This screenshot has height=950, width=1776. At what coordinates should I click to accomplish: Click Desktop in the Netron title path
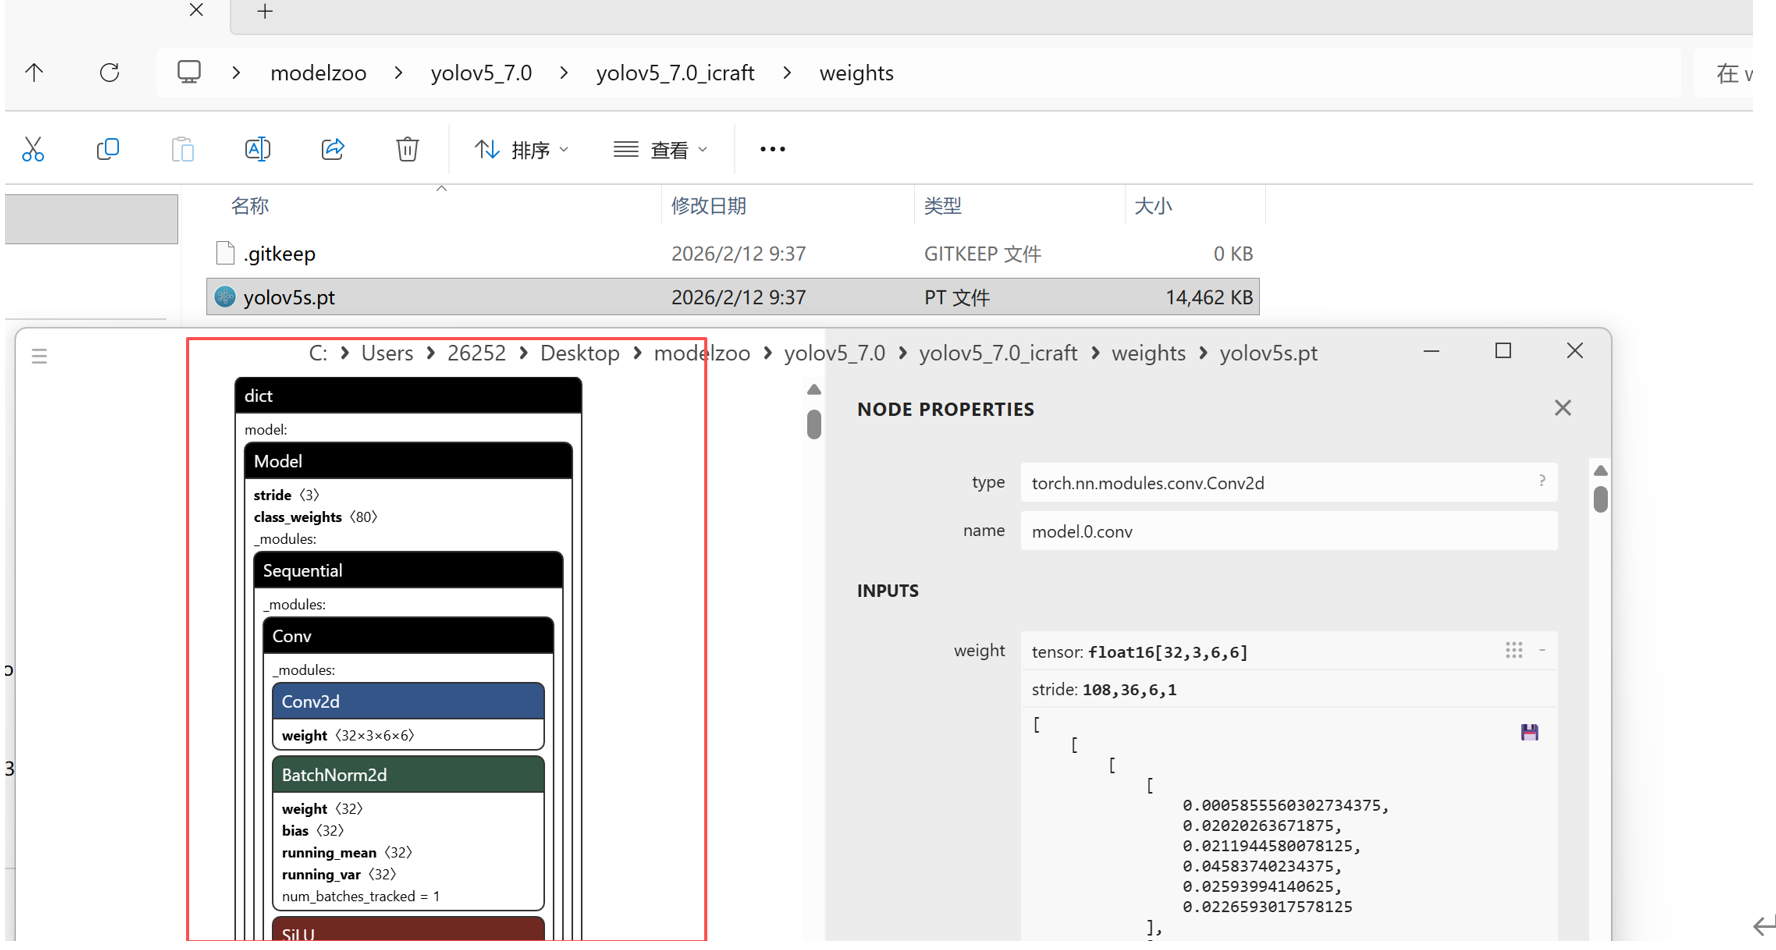pyautogui.click(x=579, y=353)
